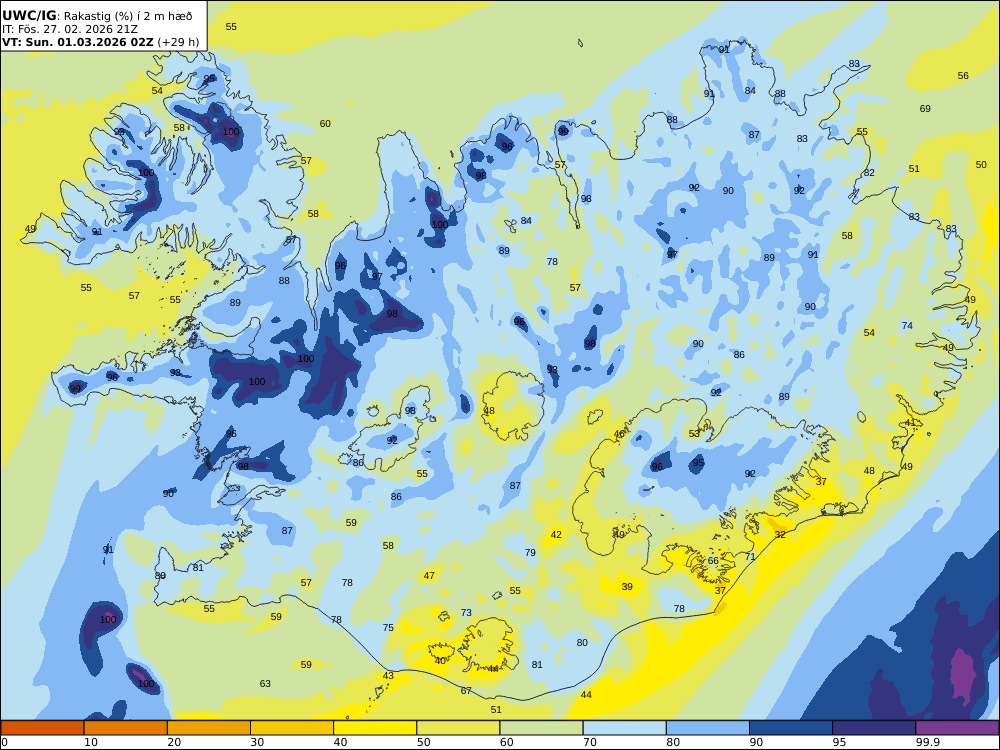Screen dimensions: 1000x750
Task: Select the 41 value on the east coast
Action: click(x=910, y=423)
